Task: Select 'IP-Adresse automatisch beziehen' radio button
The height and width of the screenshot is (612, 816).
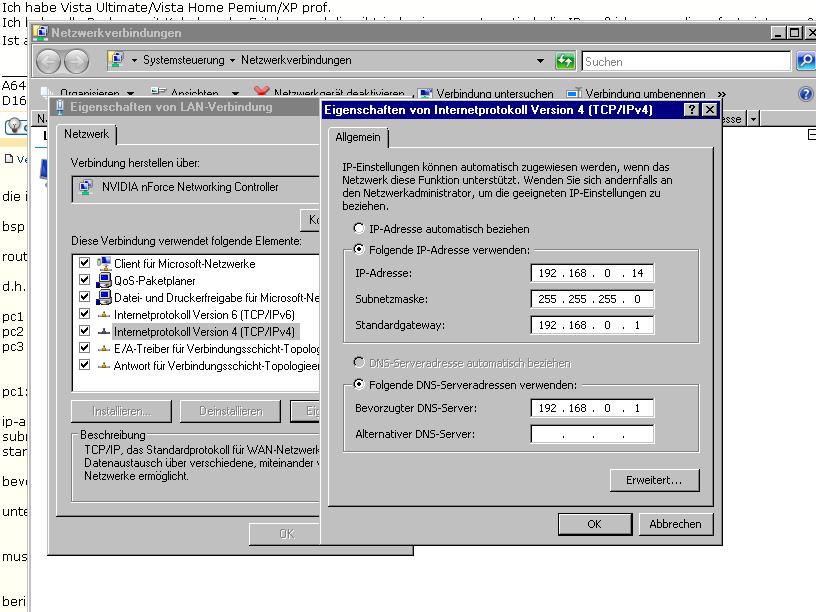Action: coord(360,229)
